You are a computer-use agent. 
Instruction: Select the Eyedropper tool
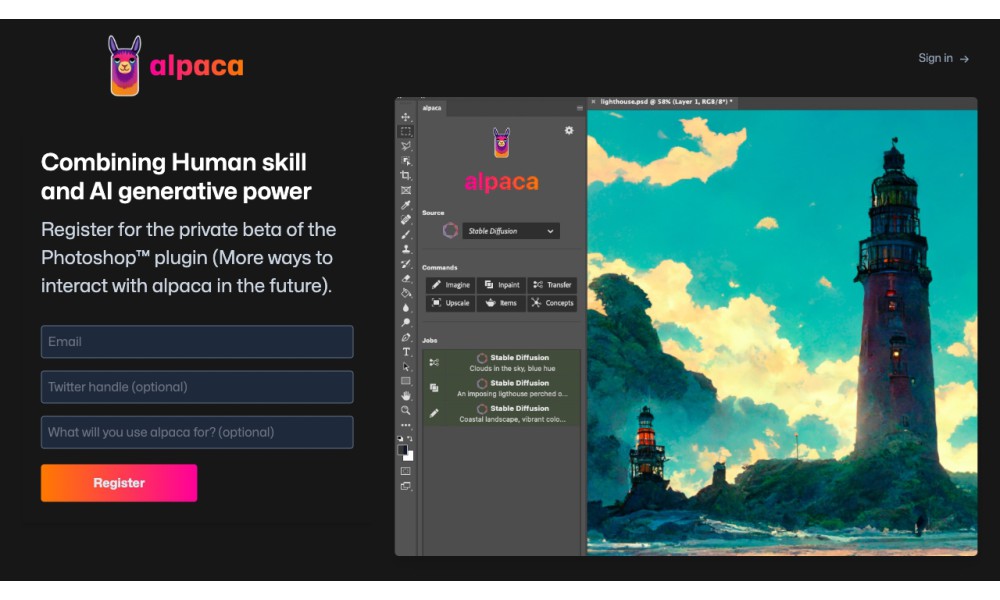point(406,205)
